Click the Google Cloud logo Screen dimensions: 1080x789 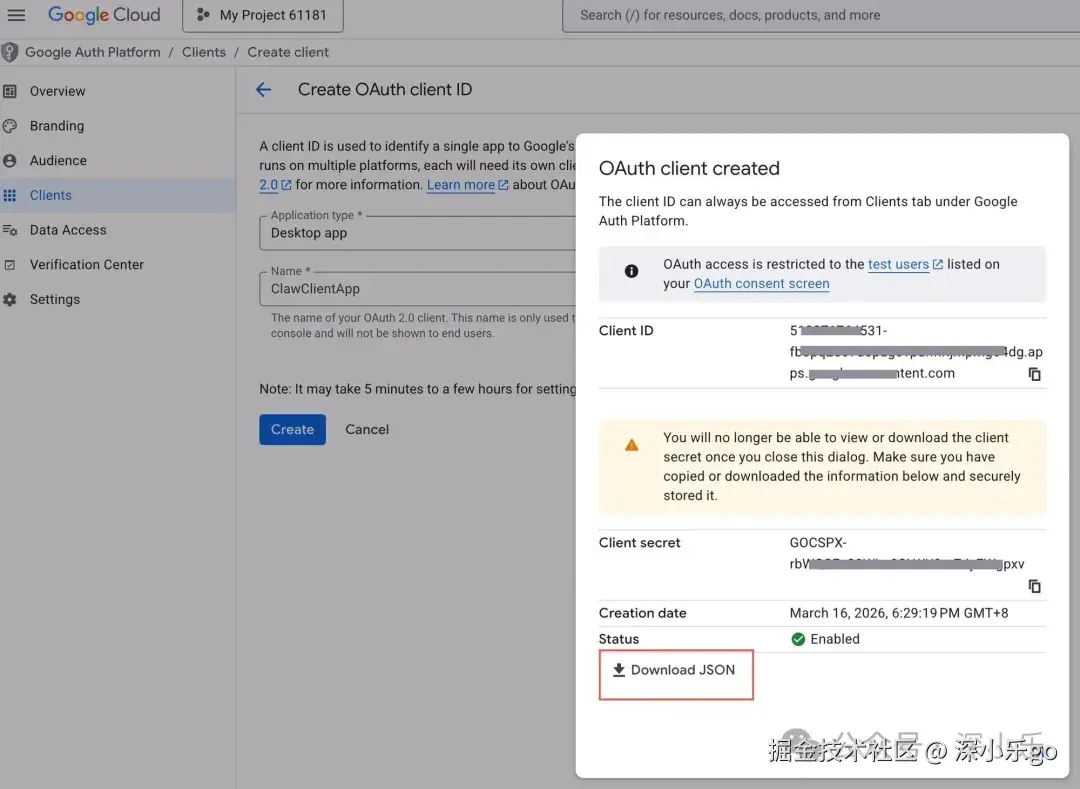click(104, 14)
